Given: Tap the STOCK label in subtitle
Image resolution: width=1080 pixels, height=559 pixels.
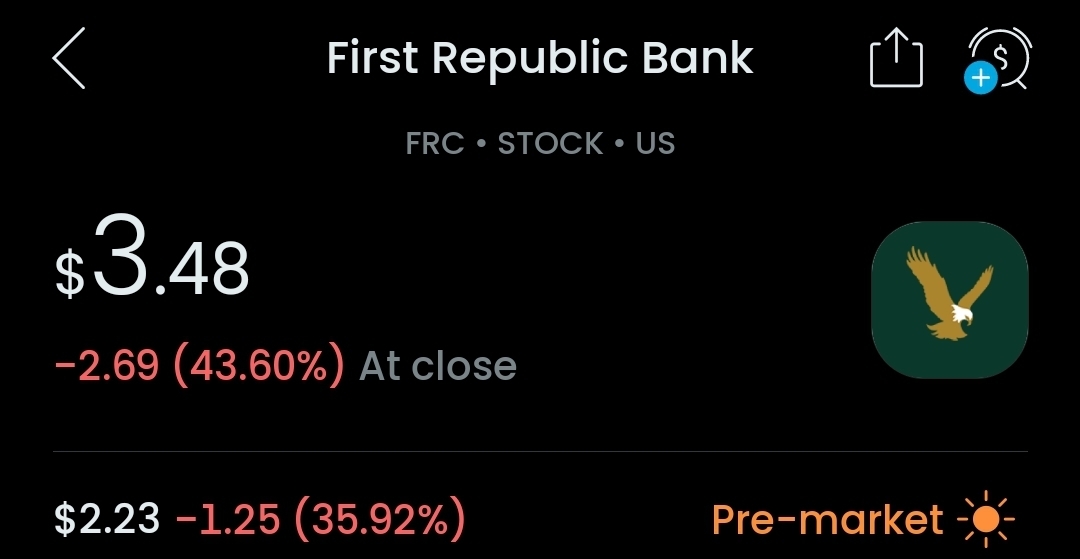Looking at the screenshot, I should click(x=550, y=144).
